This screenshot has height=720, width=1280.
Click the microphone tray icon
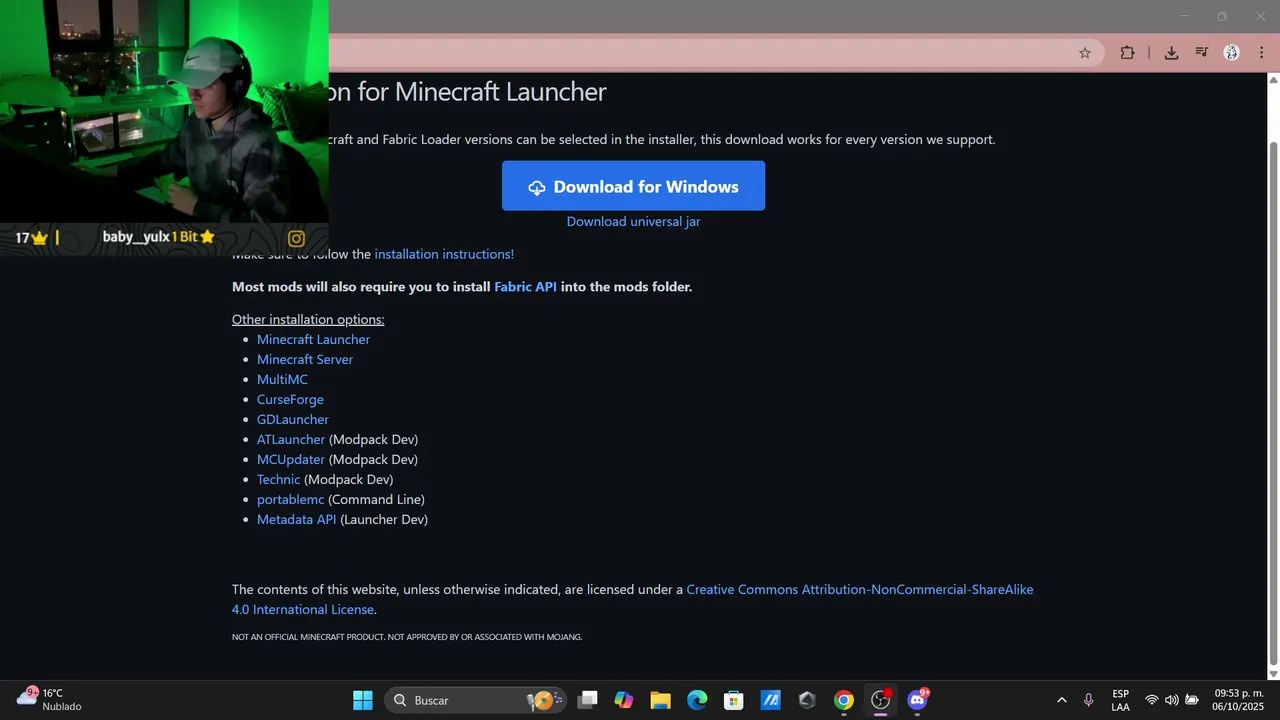coord(1088,700)
